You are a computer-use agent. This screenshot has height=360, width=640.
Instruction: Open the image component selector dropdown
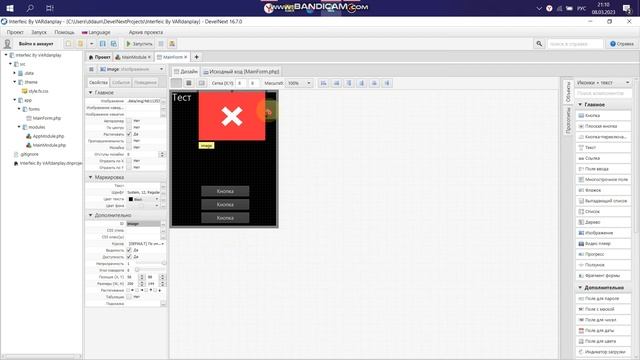click(x=132, y=69)
